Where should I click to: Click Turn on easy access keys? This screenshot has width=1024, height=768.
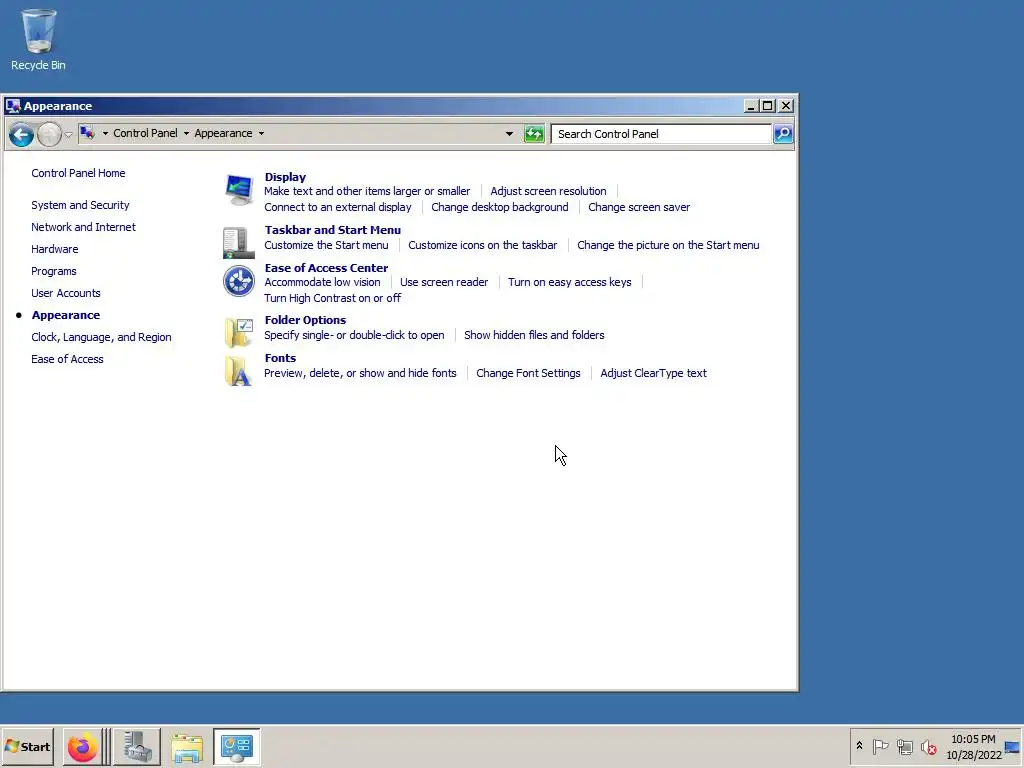click(x=570, y=282)
